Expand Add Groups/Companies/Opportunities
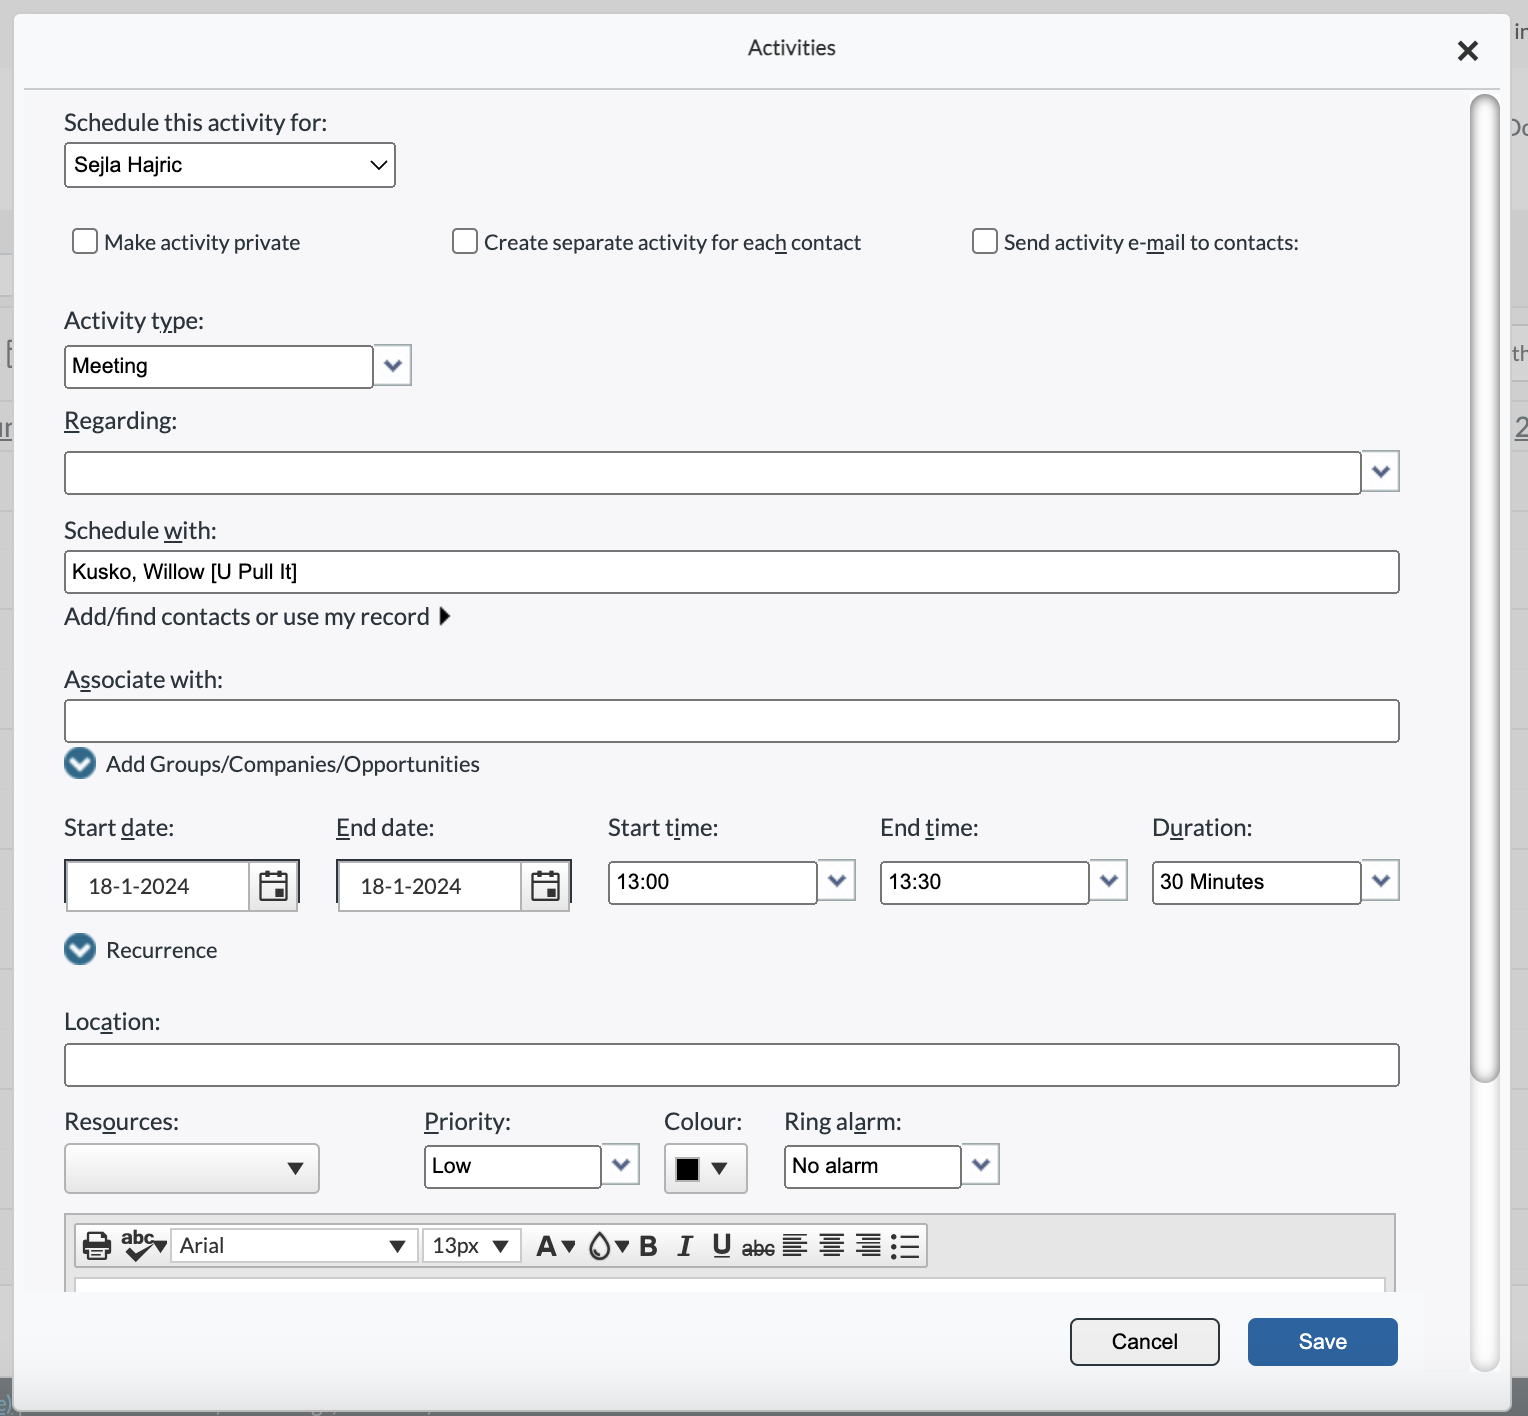 coord(79,763)
